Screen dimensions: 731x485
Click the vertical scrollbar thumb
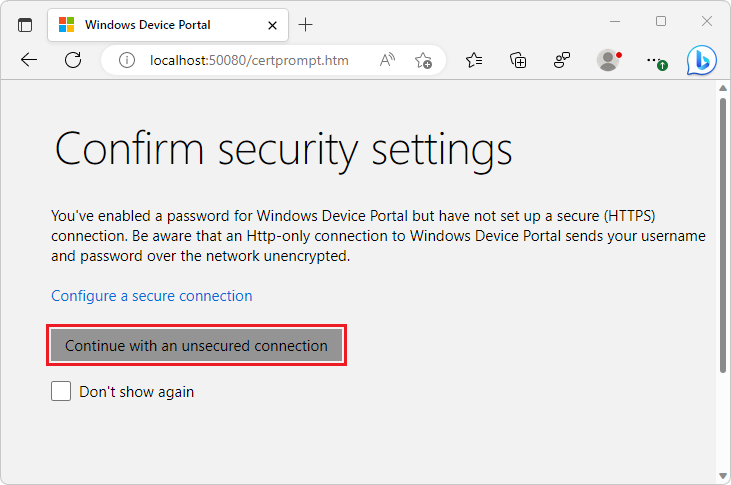[x=723, y=235]
